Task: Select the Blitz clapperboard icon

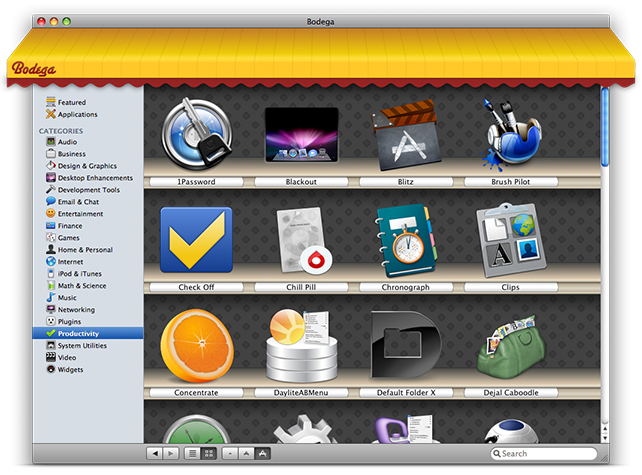Action: (406, 135)
